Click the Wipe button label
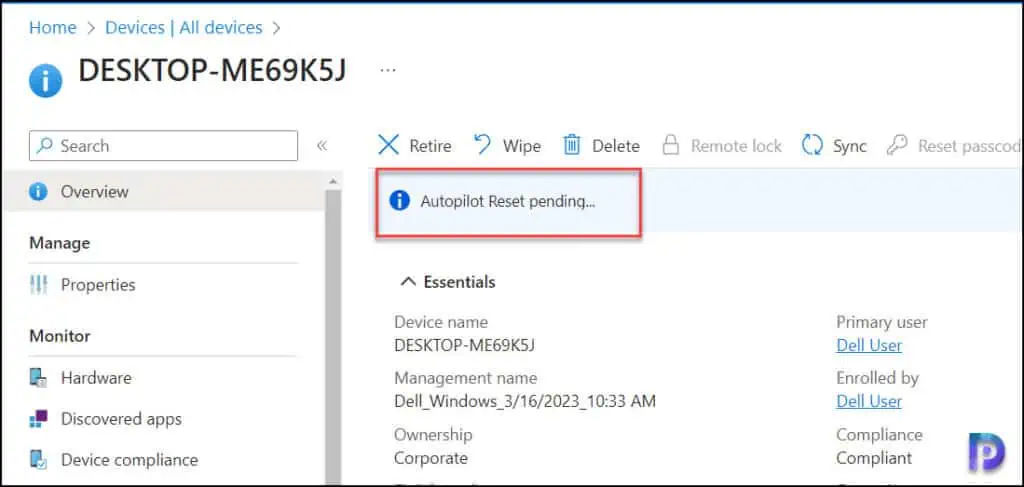The image size is (1024, 487). point(521,146)
